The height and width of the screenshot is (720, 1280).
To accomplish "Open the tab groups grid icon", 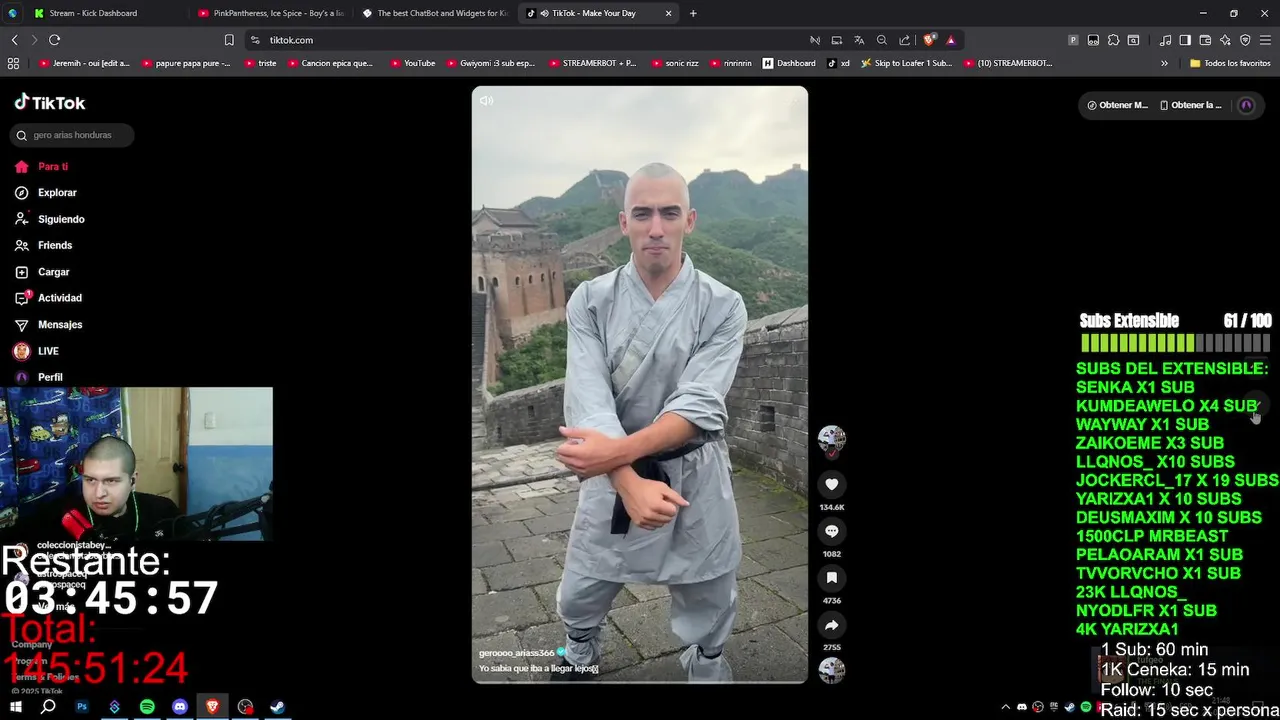I will pos(13,63).
